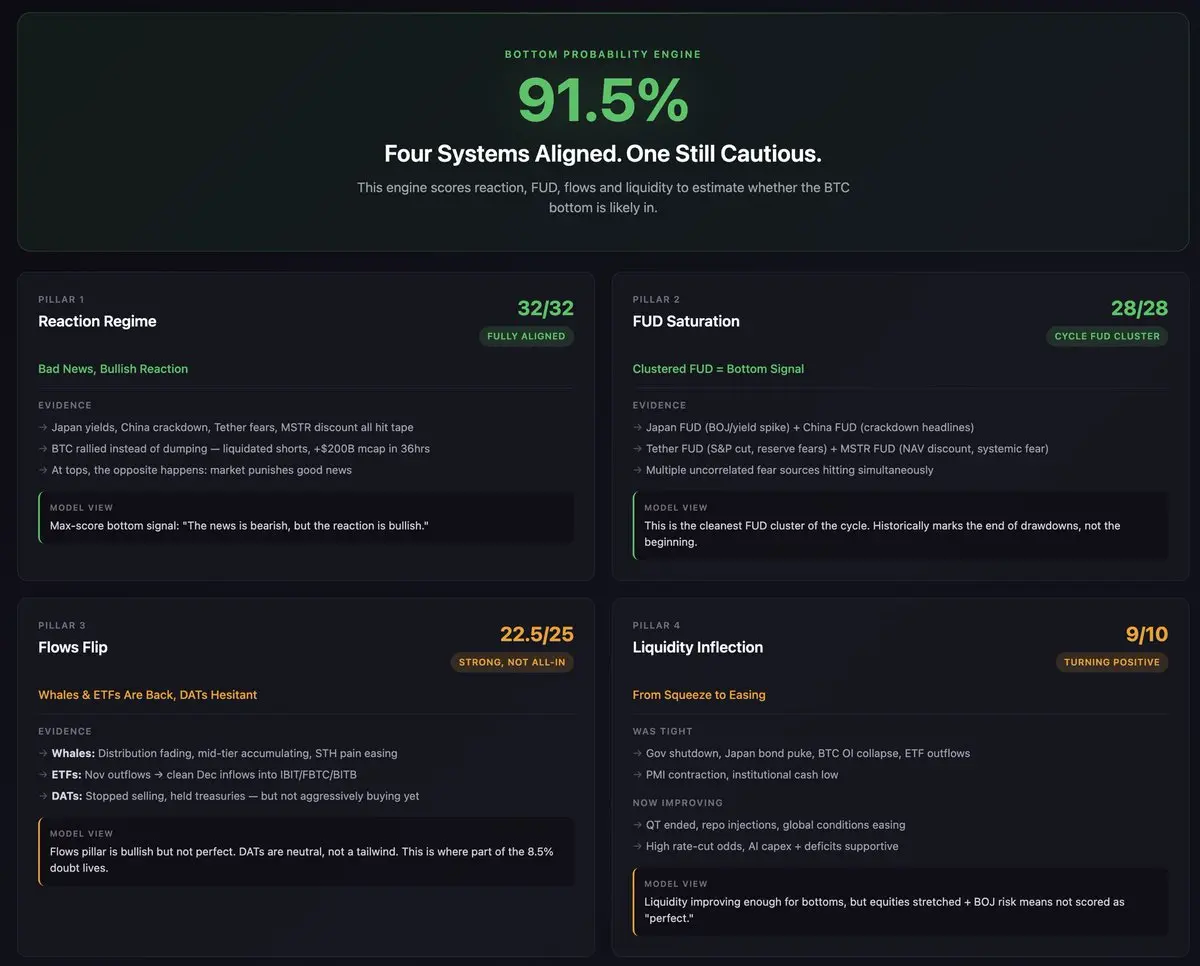Click the 28/28 score in Pillar 2
Screen dimensions: 1200x966
[1139, 308]
